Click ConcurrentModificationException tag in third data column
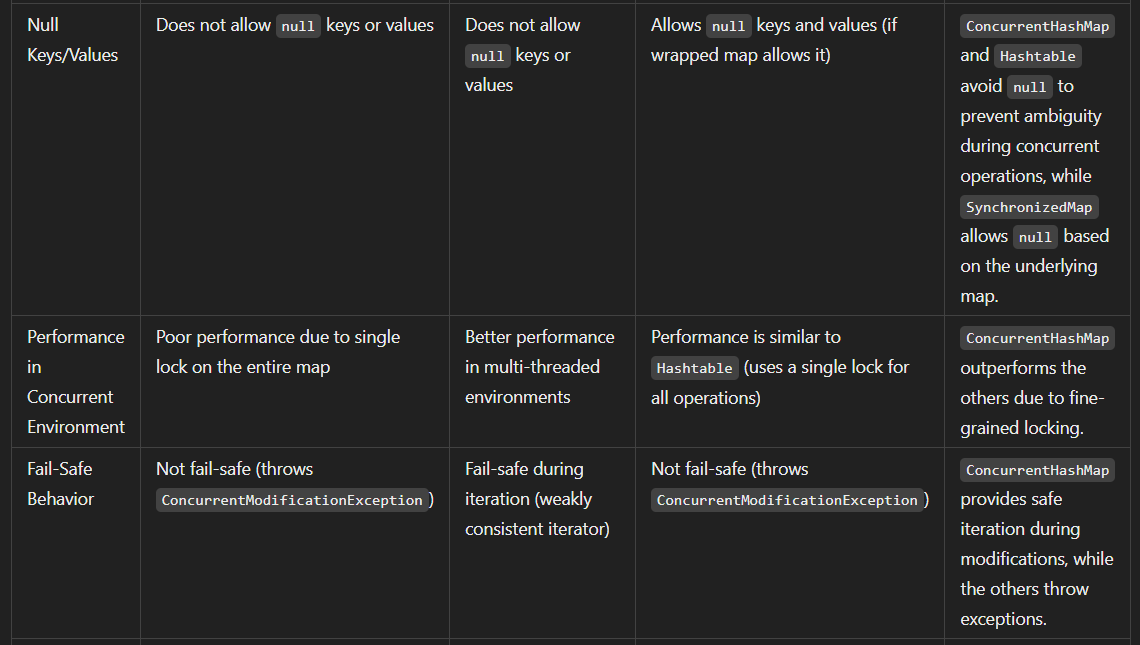1140x645 pixels. pos(787,500)
